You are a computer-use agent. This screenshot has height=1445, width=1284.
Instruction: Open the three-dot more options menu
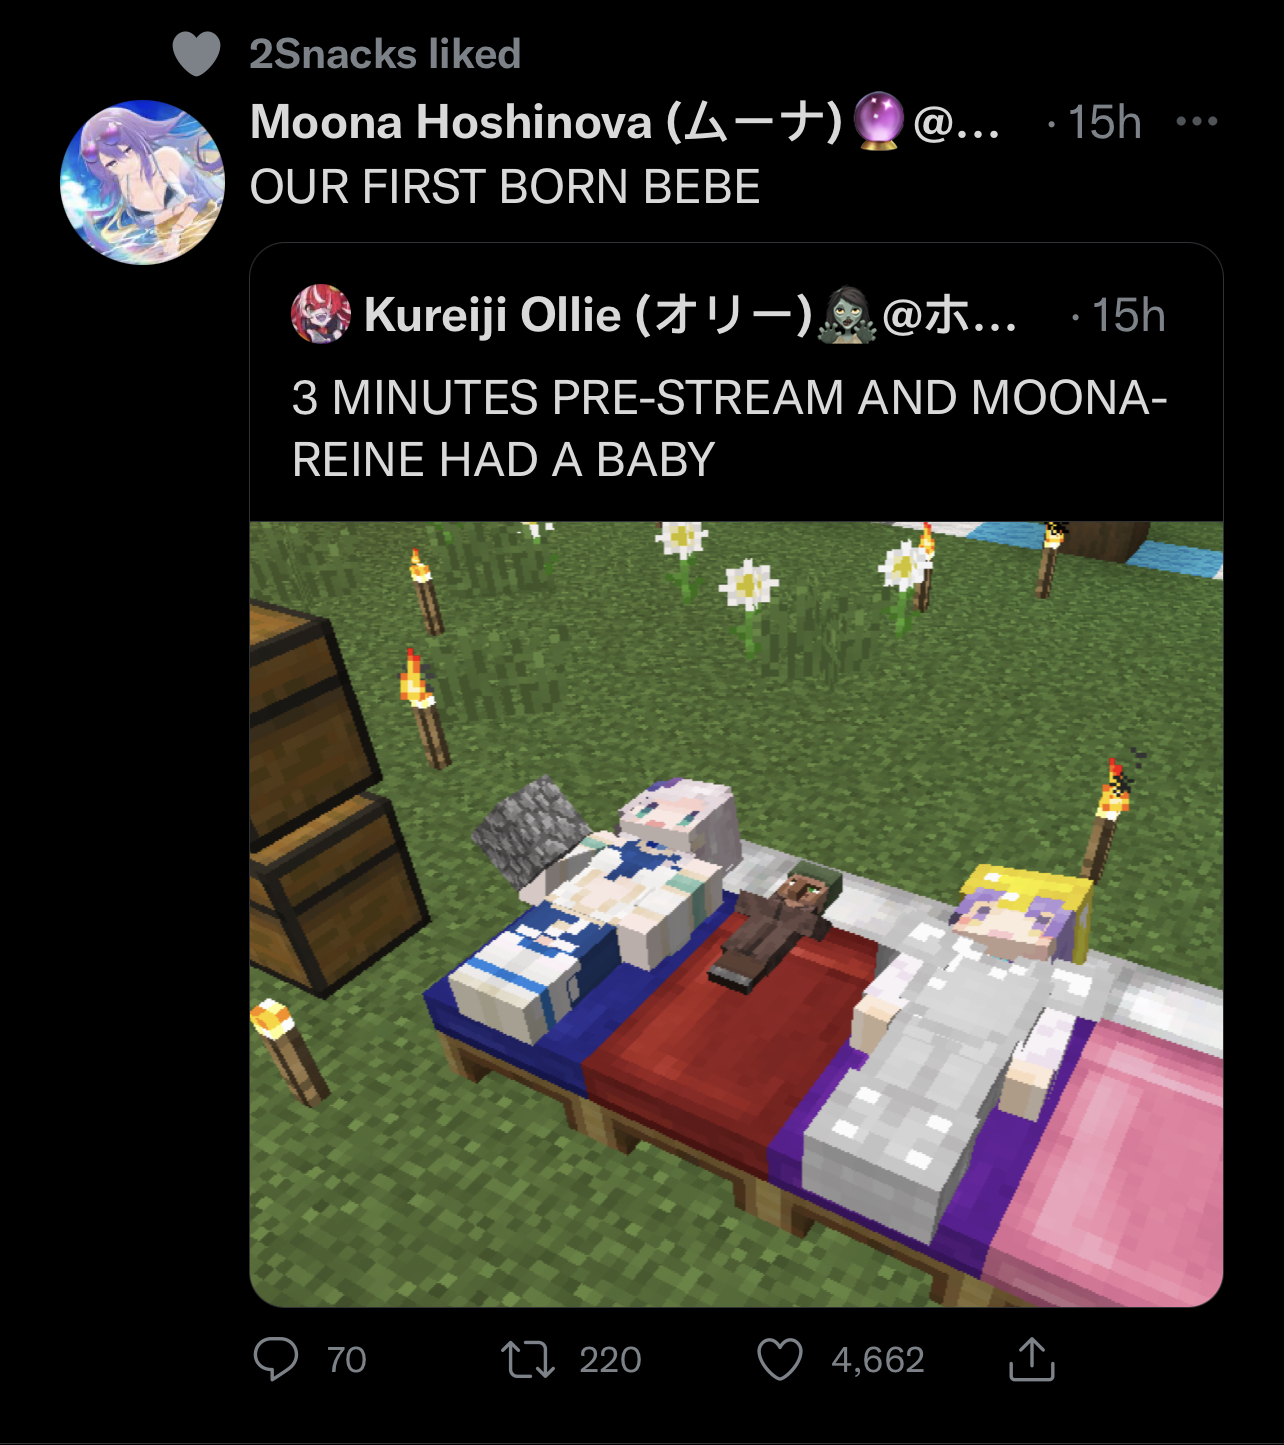click(1196, 122)
